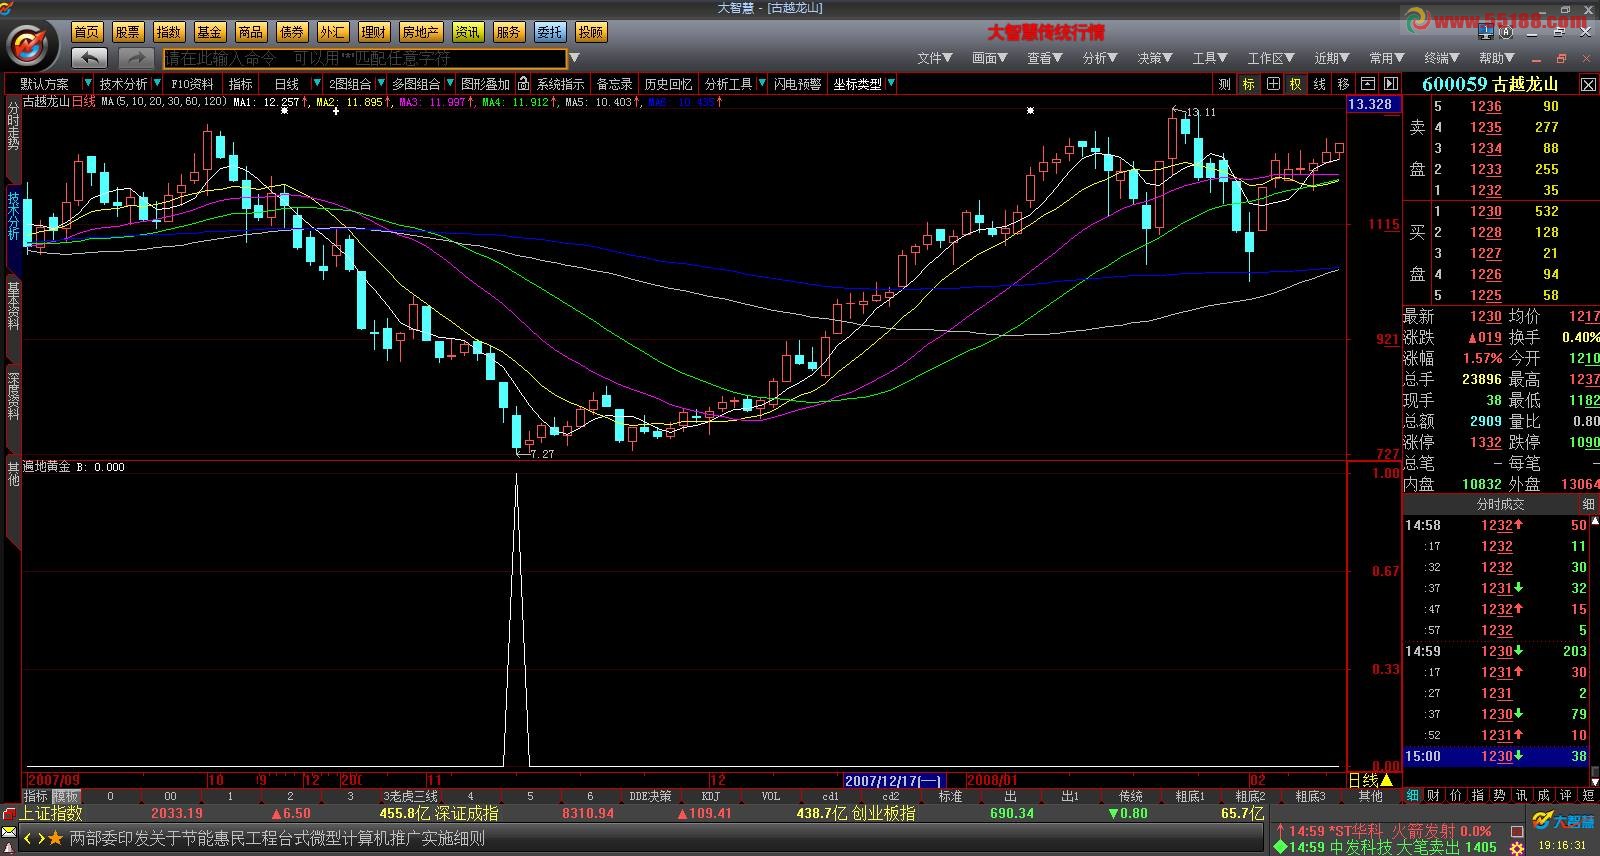
Task: Click the skip-to-end panel icon in chart toolbar
Action: point(1389,84)
